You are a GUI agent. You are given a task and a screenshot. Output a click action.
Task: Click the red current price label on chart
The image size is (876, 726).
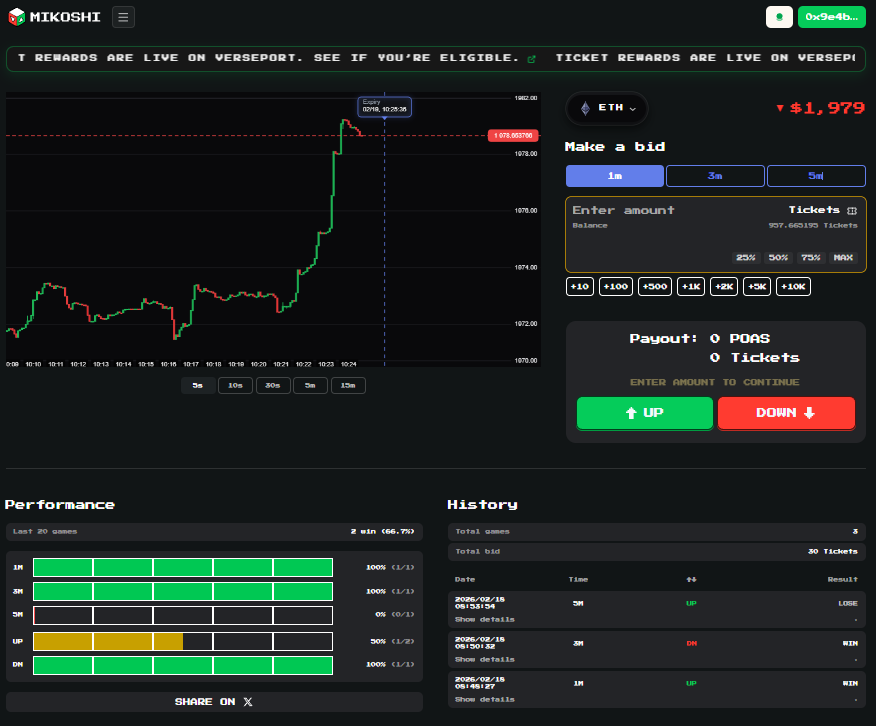(513, 136)
